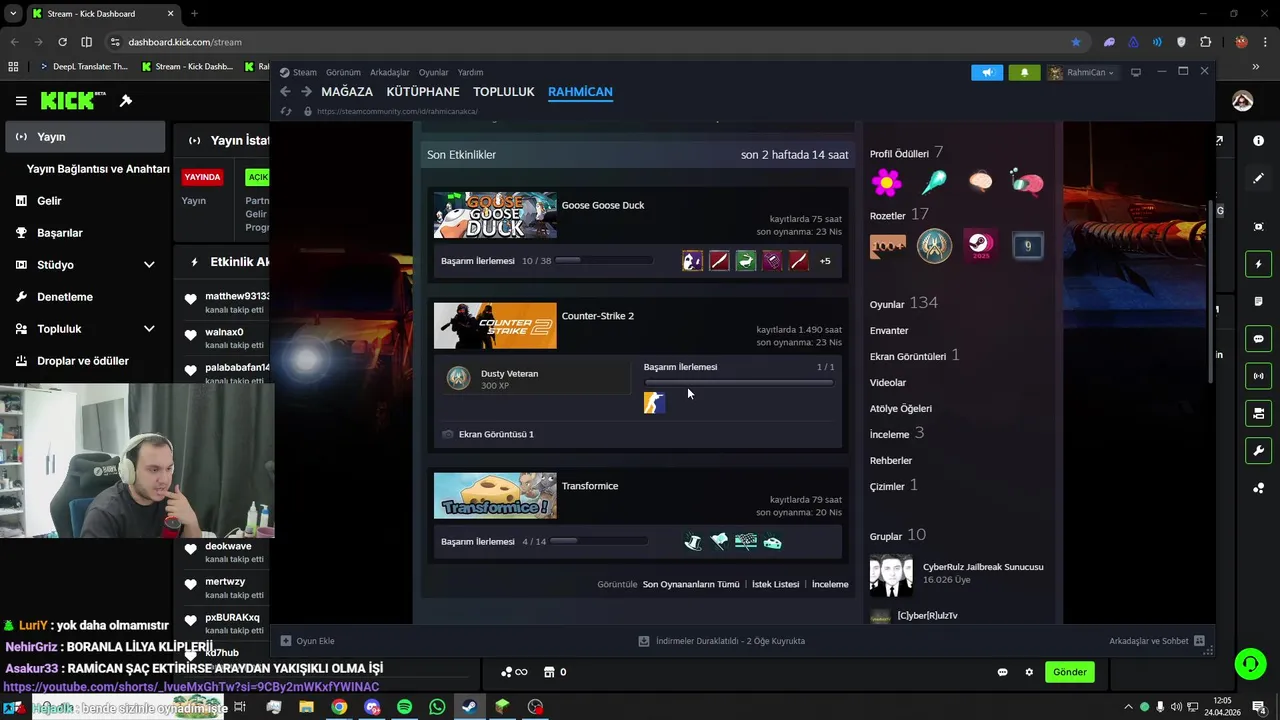
Task: Open the İstek Listesi link
Action: pyautogui.click(x=776, y=584)
